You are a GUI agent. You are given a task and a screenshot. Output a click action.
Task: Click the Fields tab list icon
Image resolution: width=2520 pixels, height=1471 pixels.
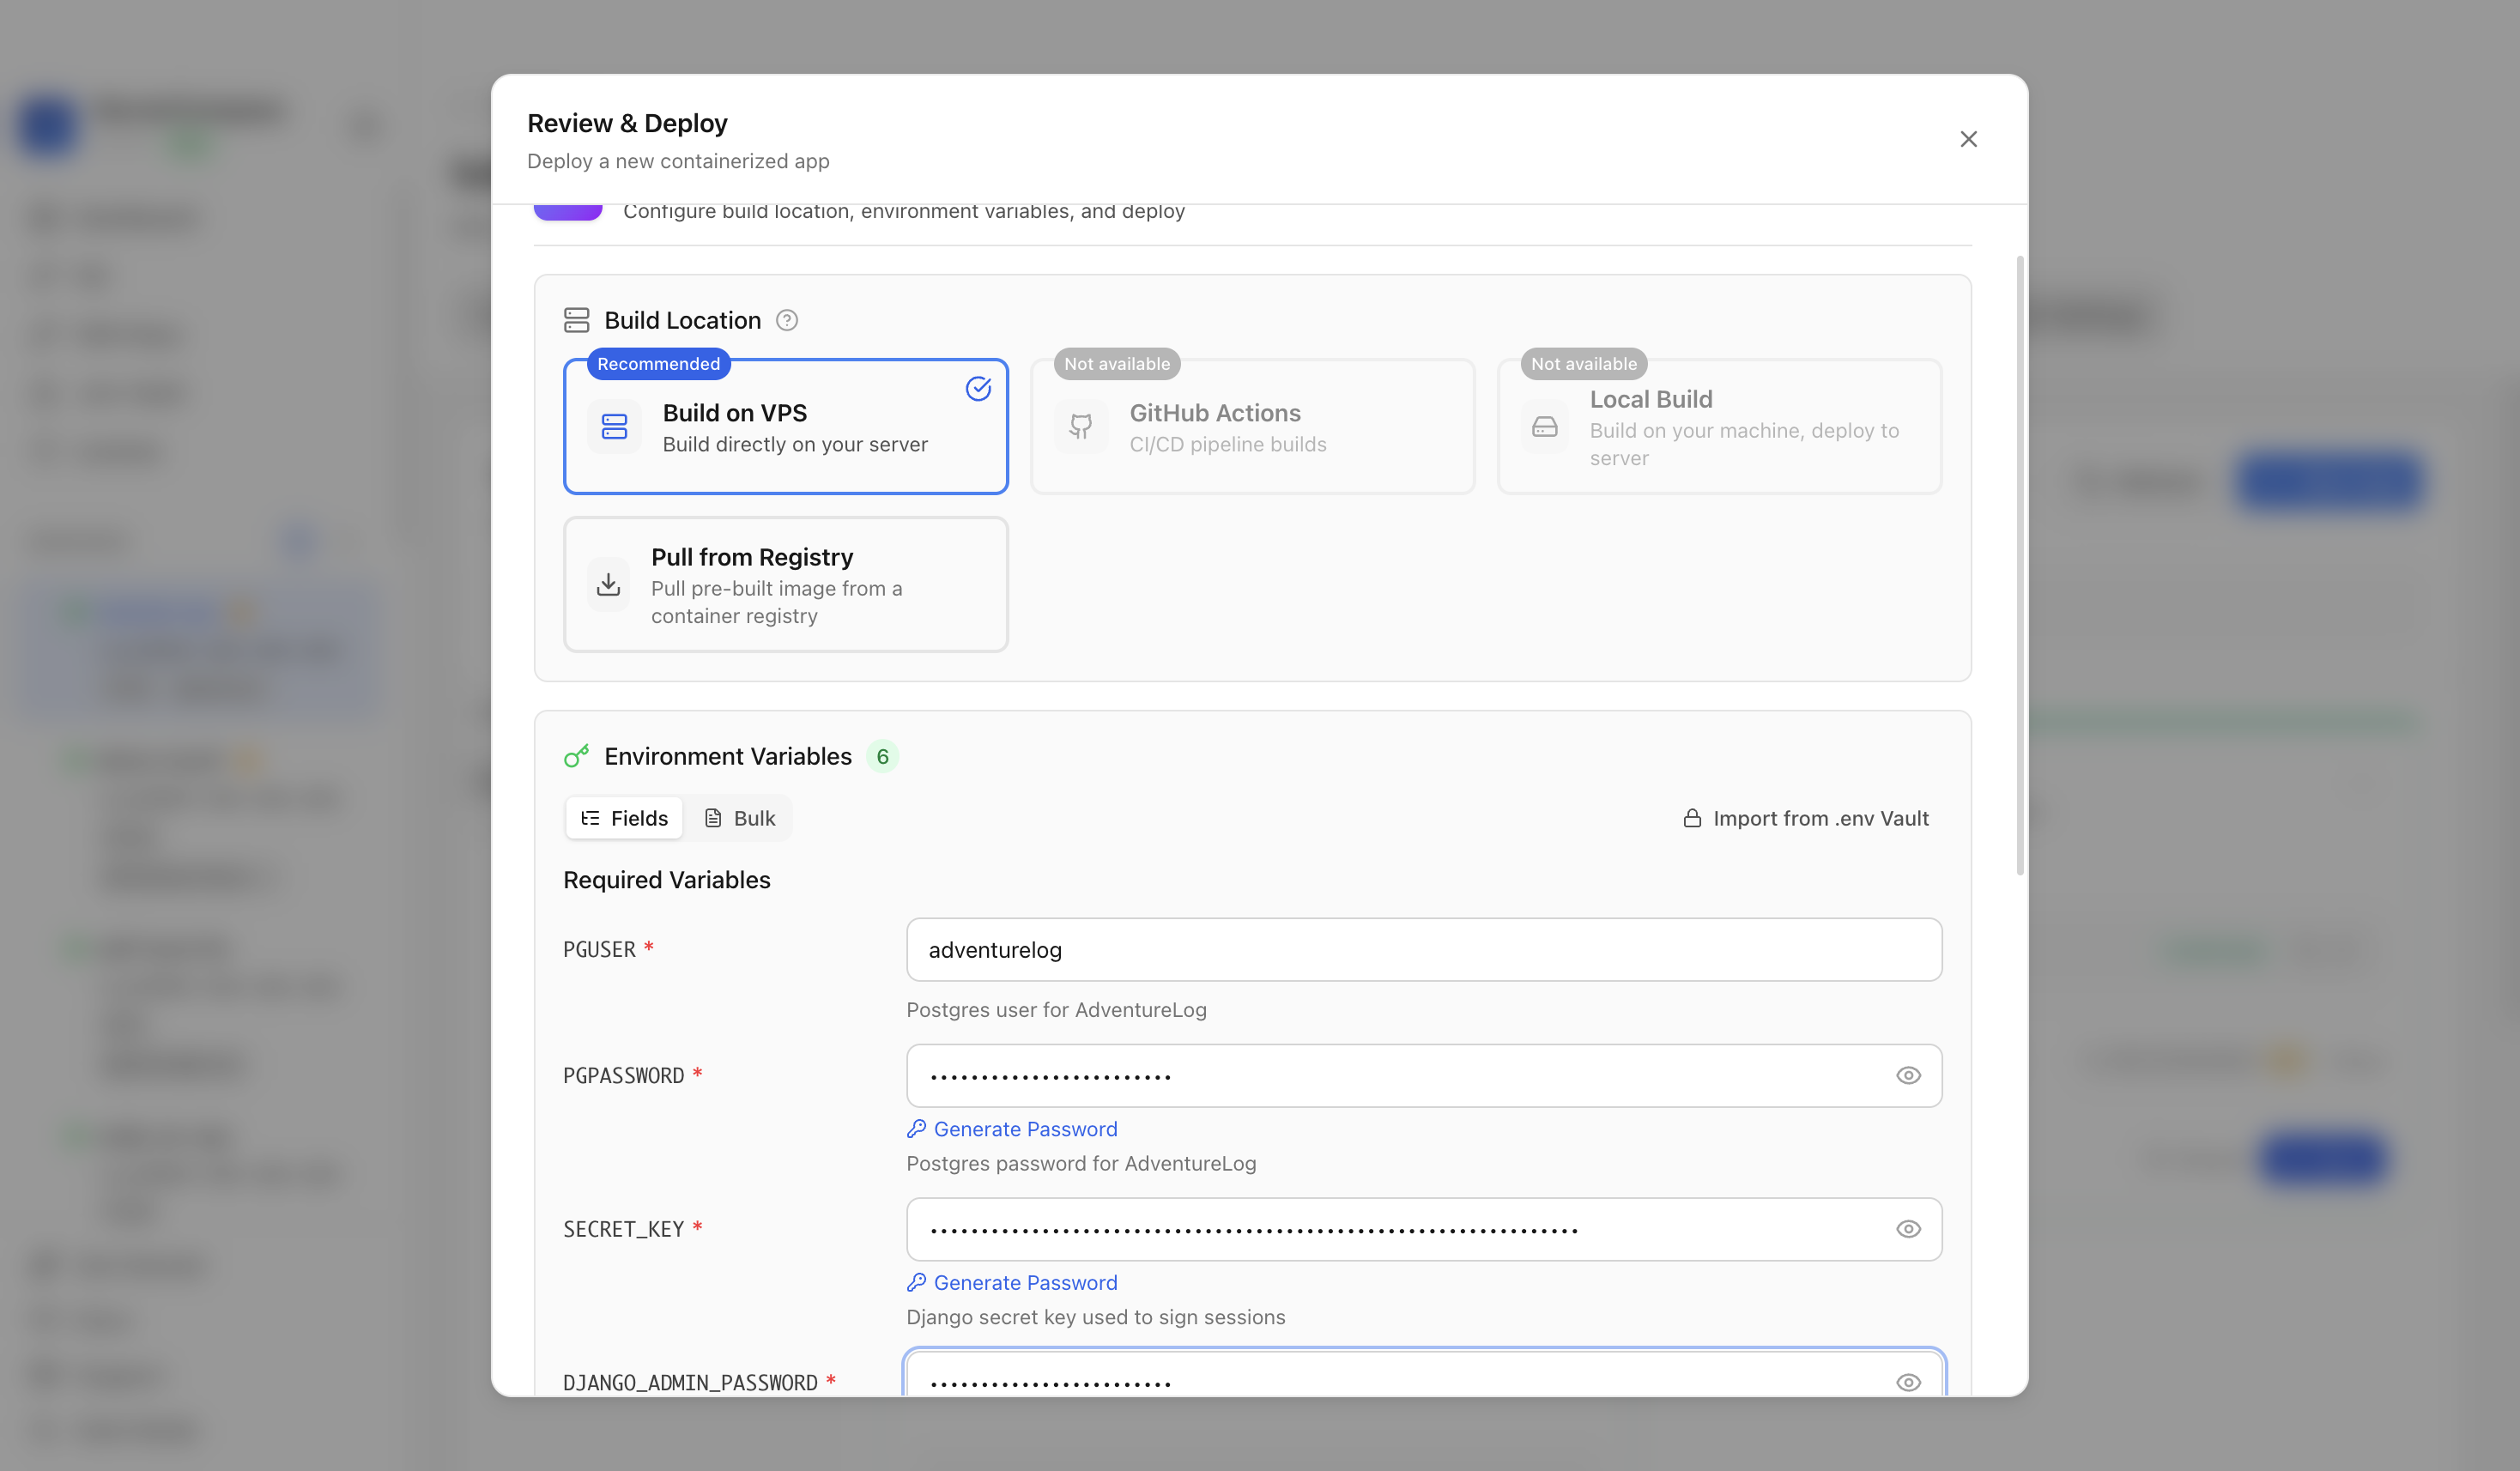click(x=590, y=818)
